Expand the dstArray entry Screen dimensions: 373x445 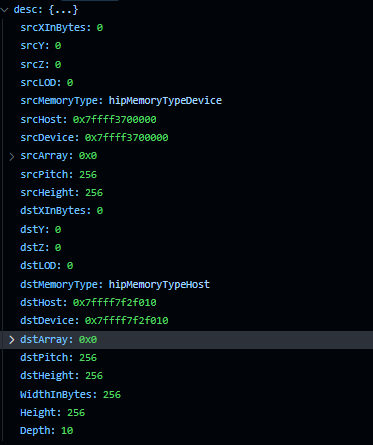pyautogui.click(x=12, y=340)
